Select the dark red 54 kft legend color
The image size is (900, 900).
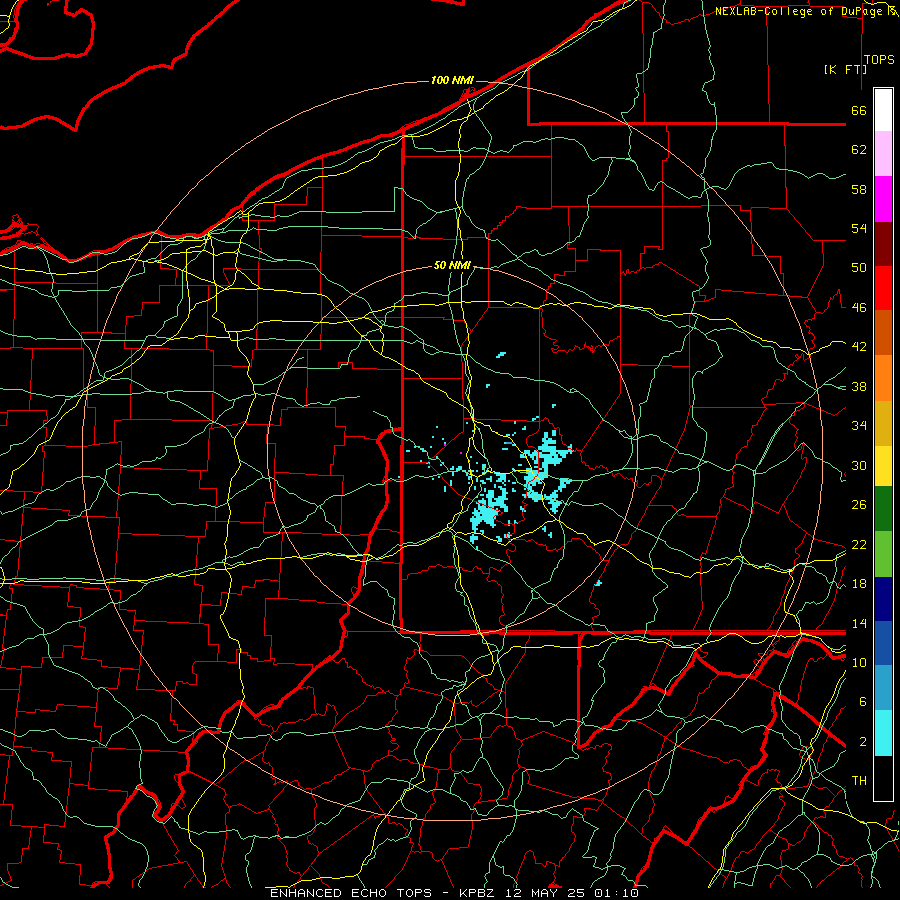coord(883,243)
